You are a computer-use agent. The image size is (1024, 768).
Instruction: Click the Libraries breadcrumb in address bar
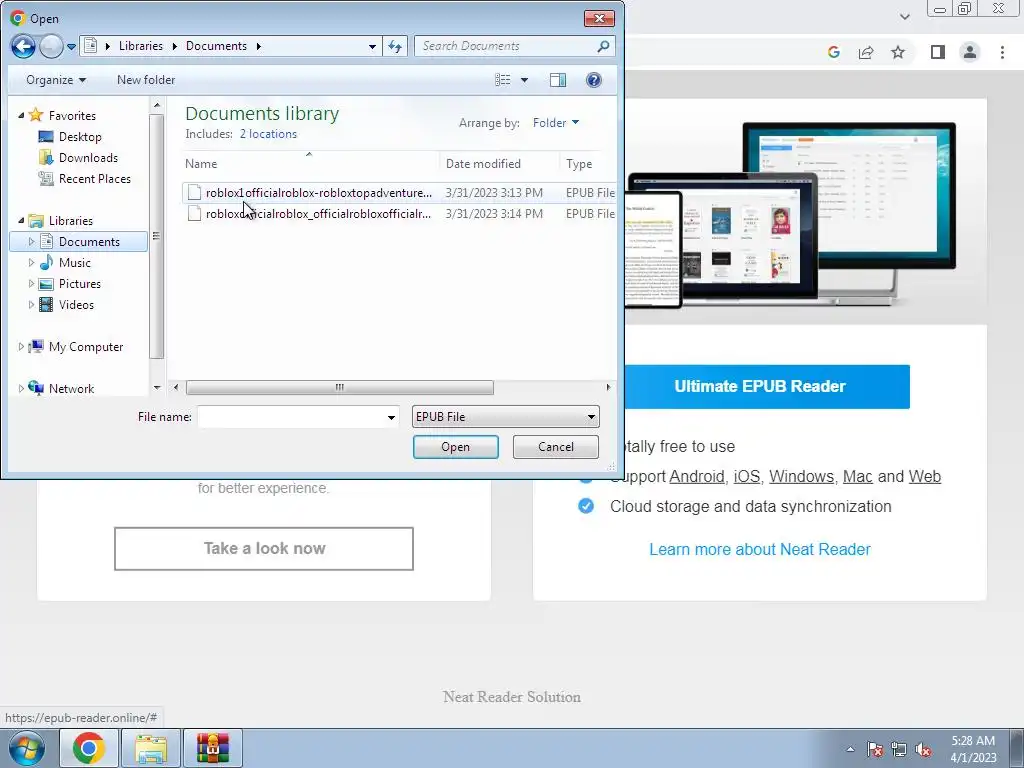(140, 46)
